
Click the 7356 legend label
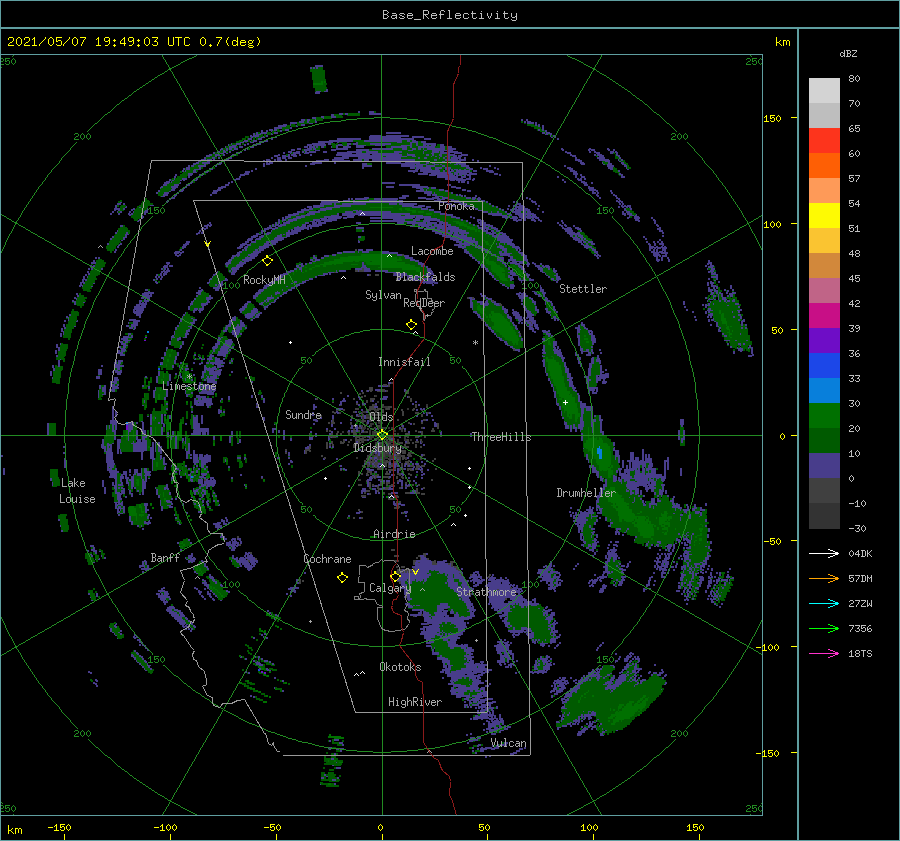pos(860,629)
